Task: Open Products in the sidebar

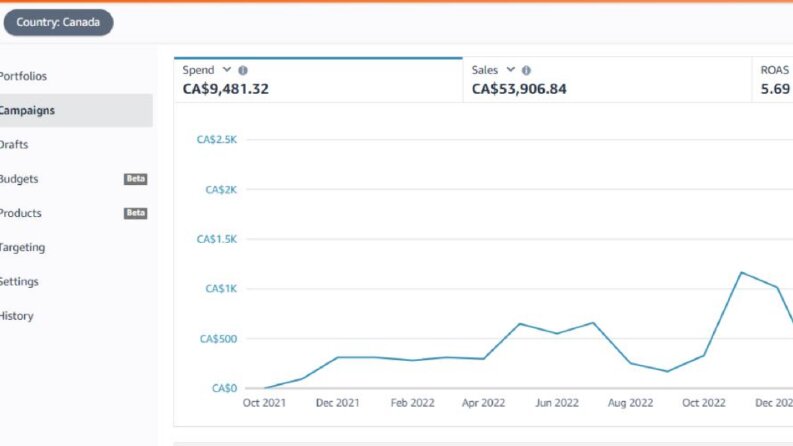Action: point(20,213)
